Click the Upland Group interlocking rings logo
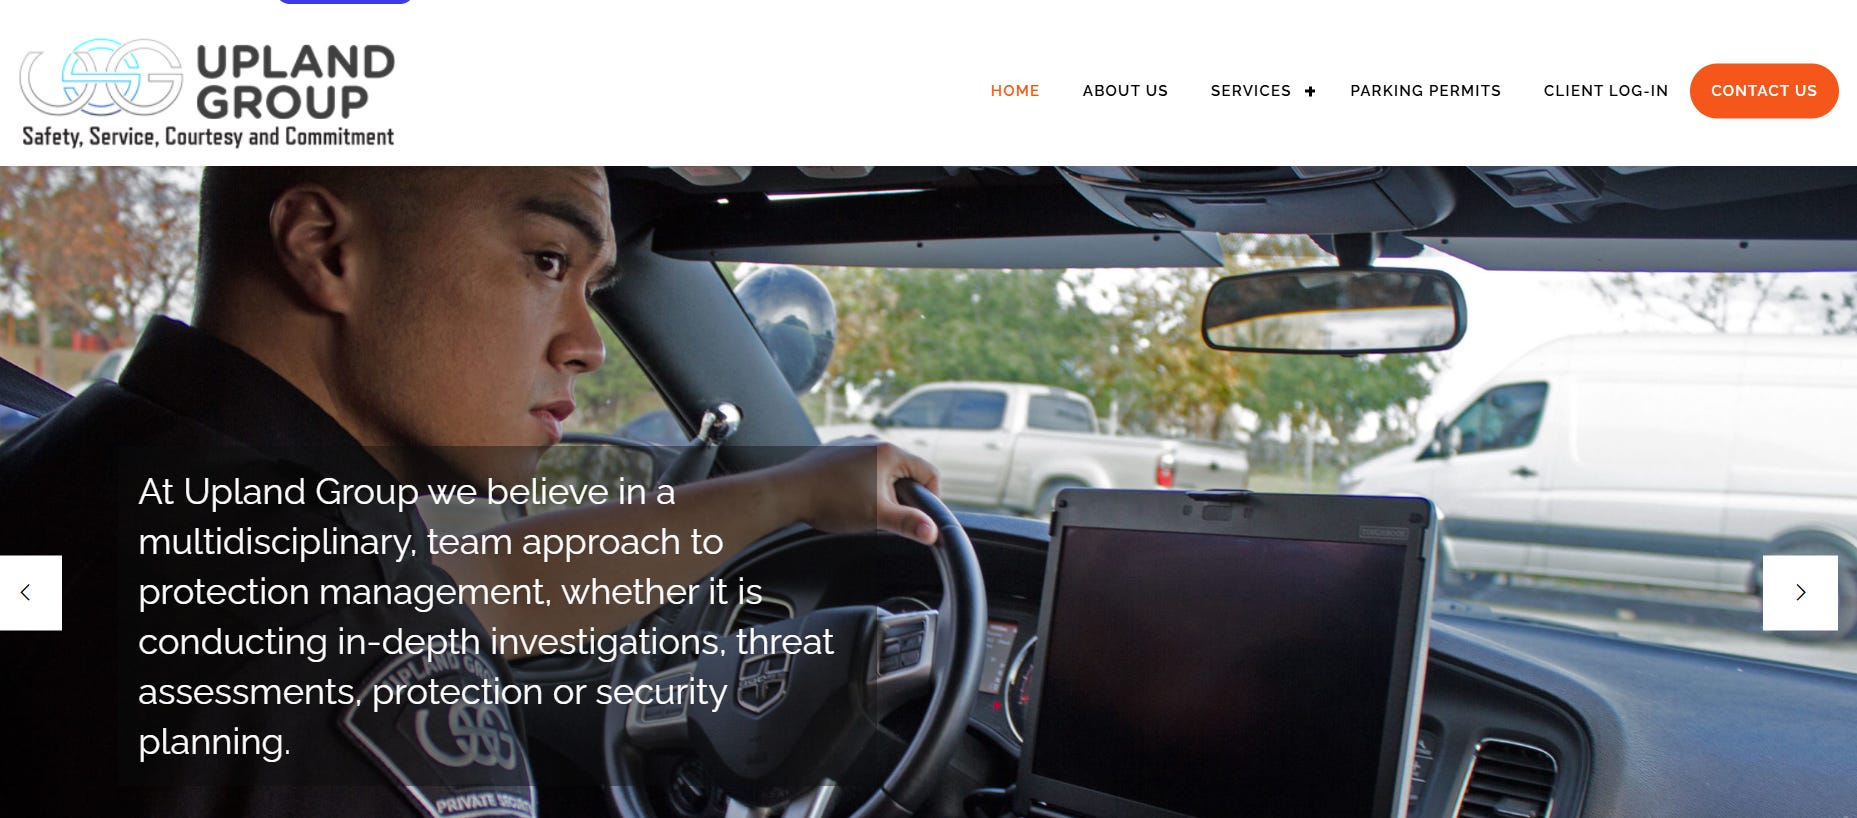The image size is (1857, 818). (x=101, y=78)
